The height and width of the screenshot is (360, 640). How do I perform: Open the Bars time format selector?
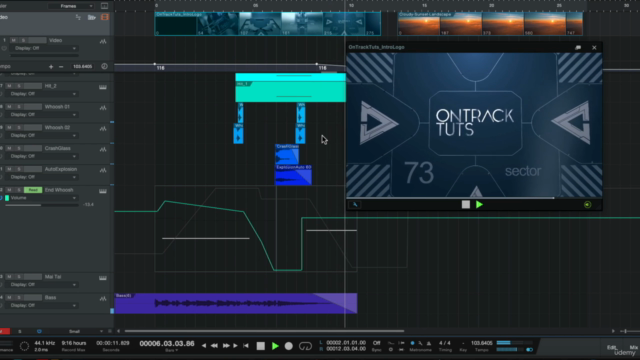(171, 351)
